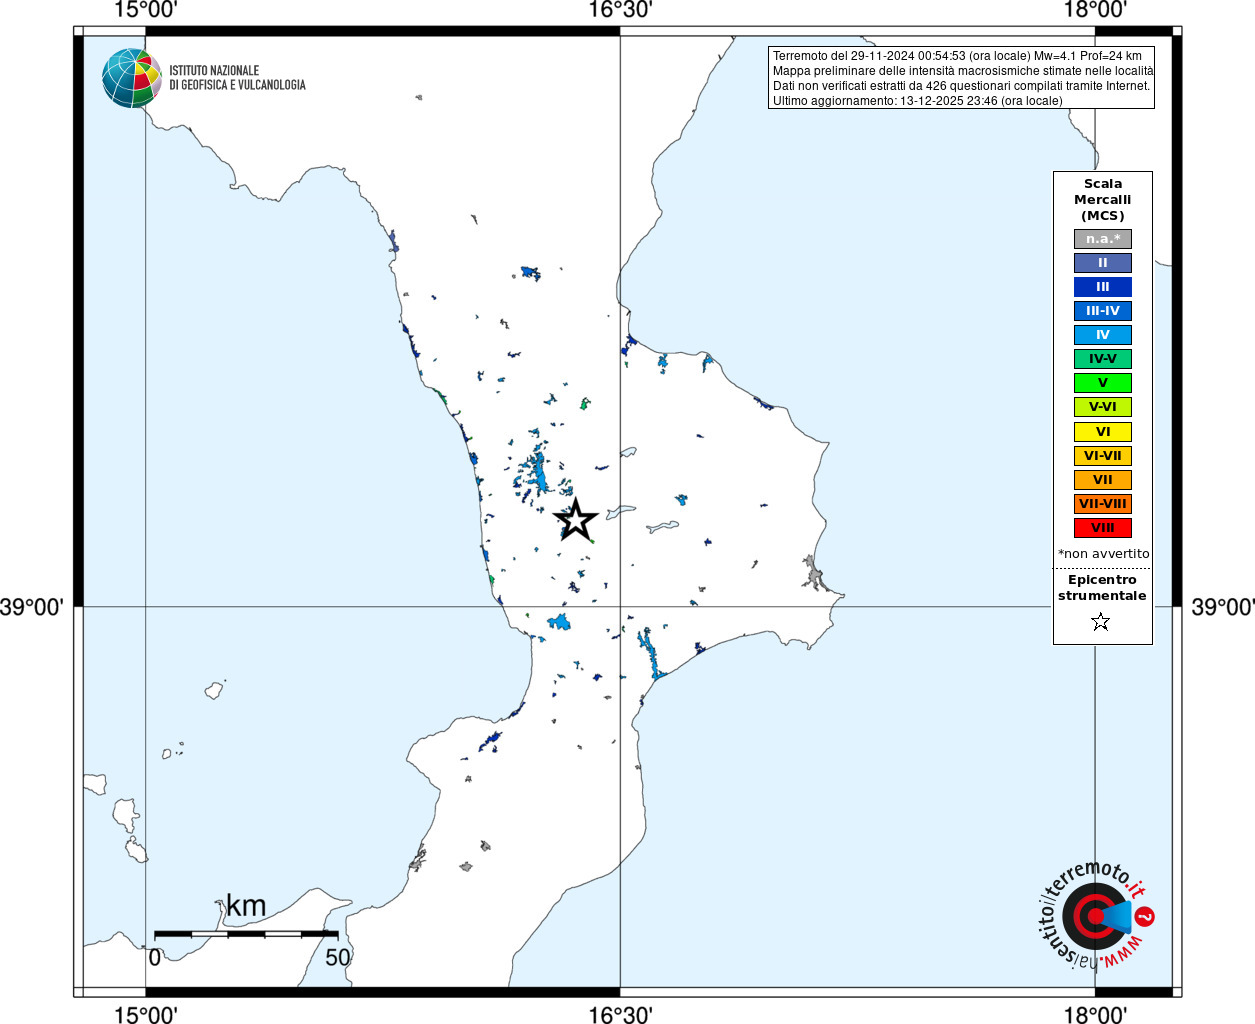Click the *non avvertito legend note
The image size is (1255, 1024).
1103,554
